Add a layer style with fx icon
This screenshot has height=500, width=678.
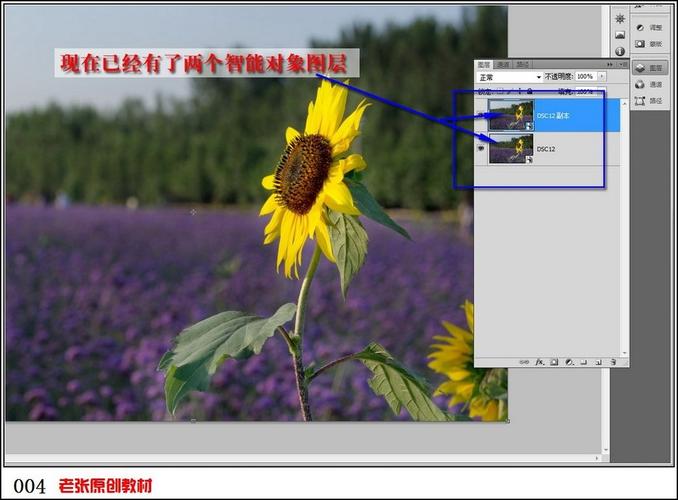(539, 362)
